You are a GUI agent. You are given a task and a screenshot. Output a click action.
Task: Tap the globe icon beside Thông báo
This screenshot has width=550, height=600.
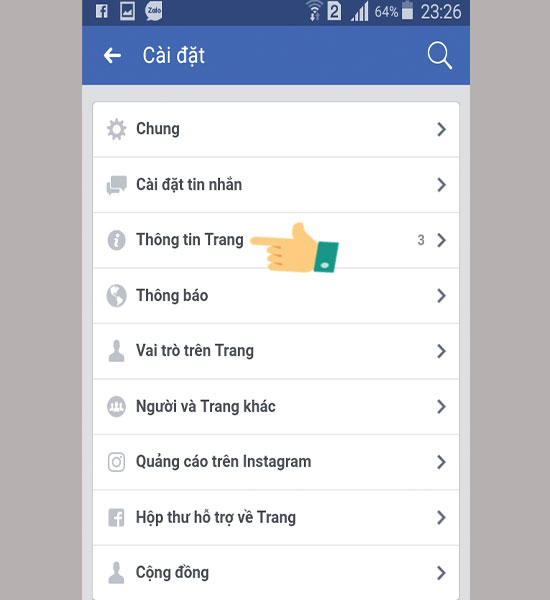point(116,296)
